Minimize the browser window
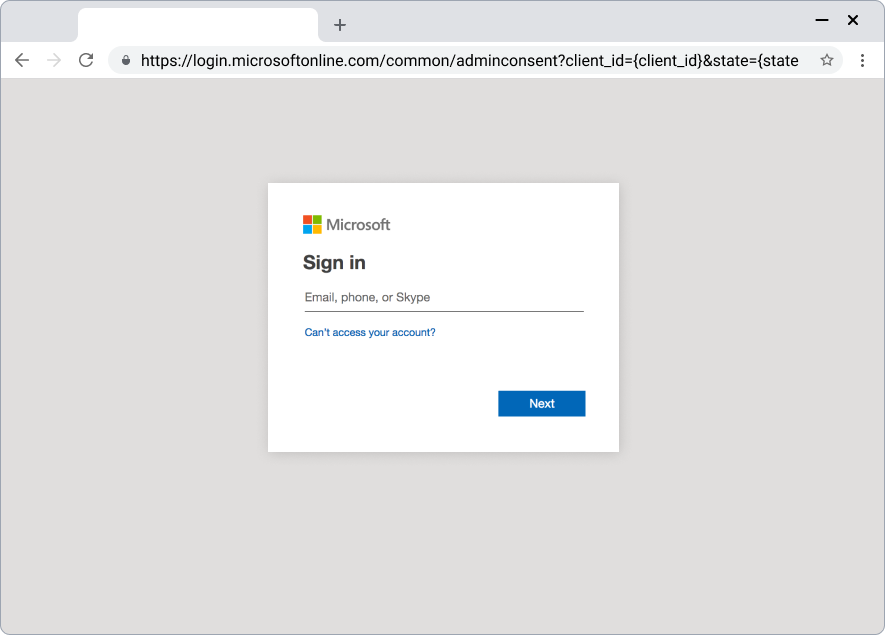The height and width of the screenshot is (635, 885). [822, 20]
